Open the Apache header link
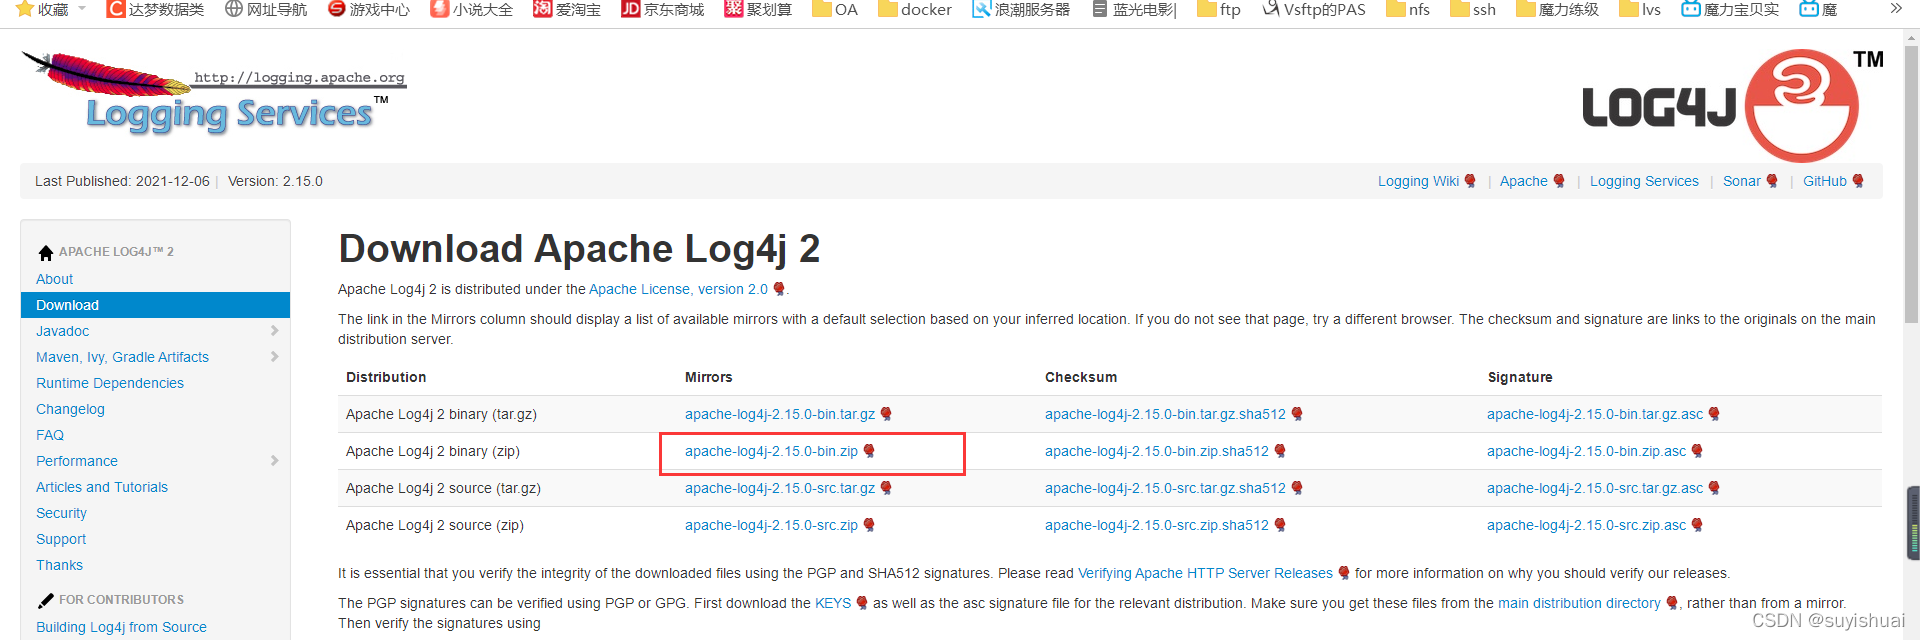The image size is (1920, 640). click(1523, 181)
